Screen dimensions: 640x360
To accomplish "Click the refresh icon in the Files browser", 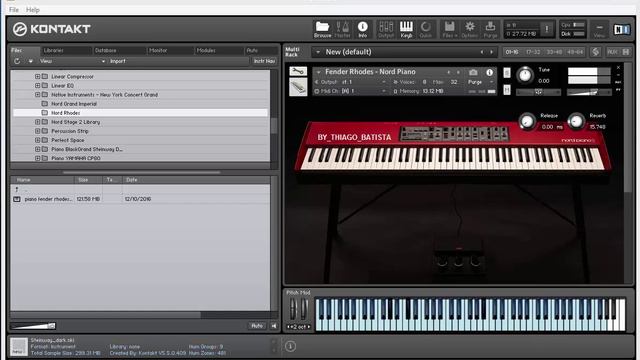I will (x=17, y=61).
